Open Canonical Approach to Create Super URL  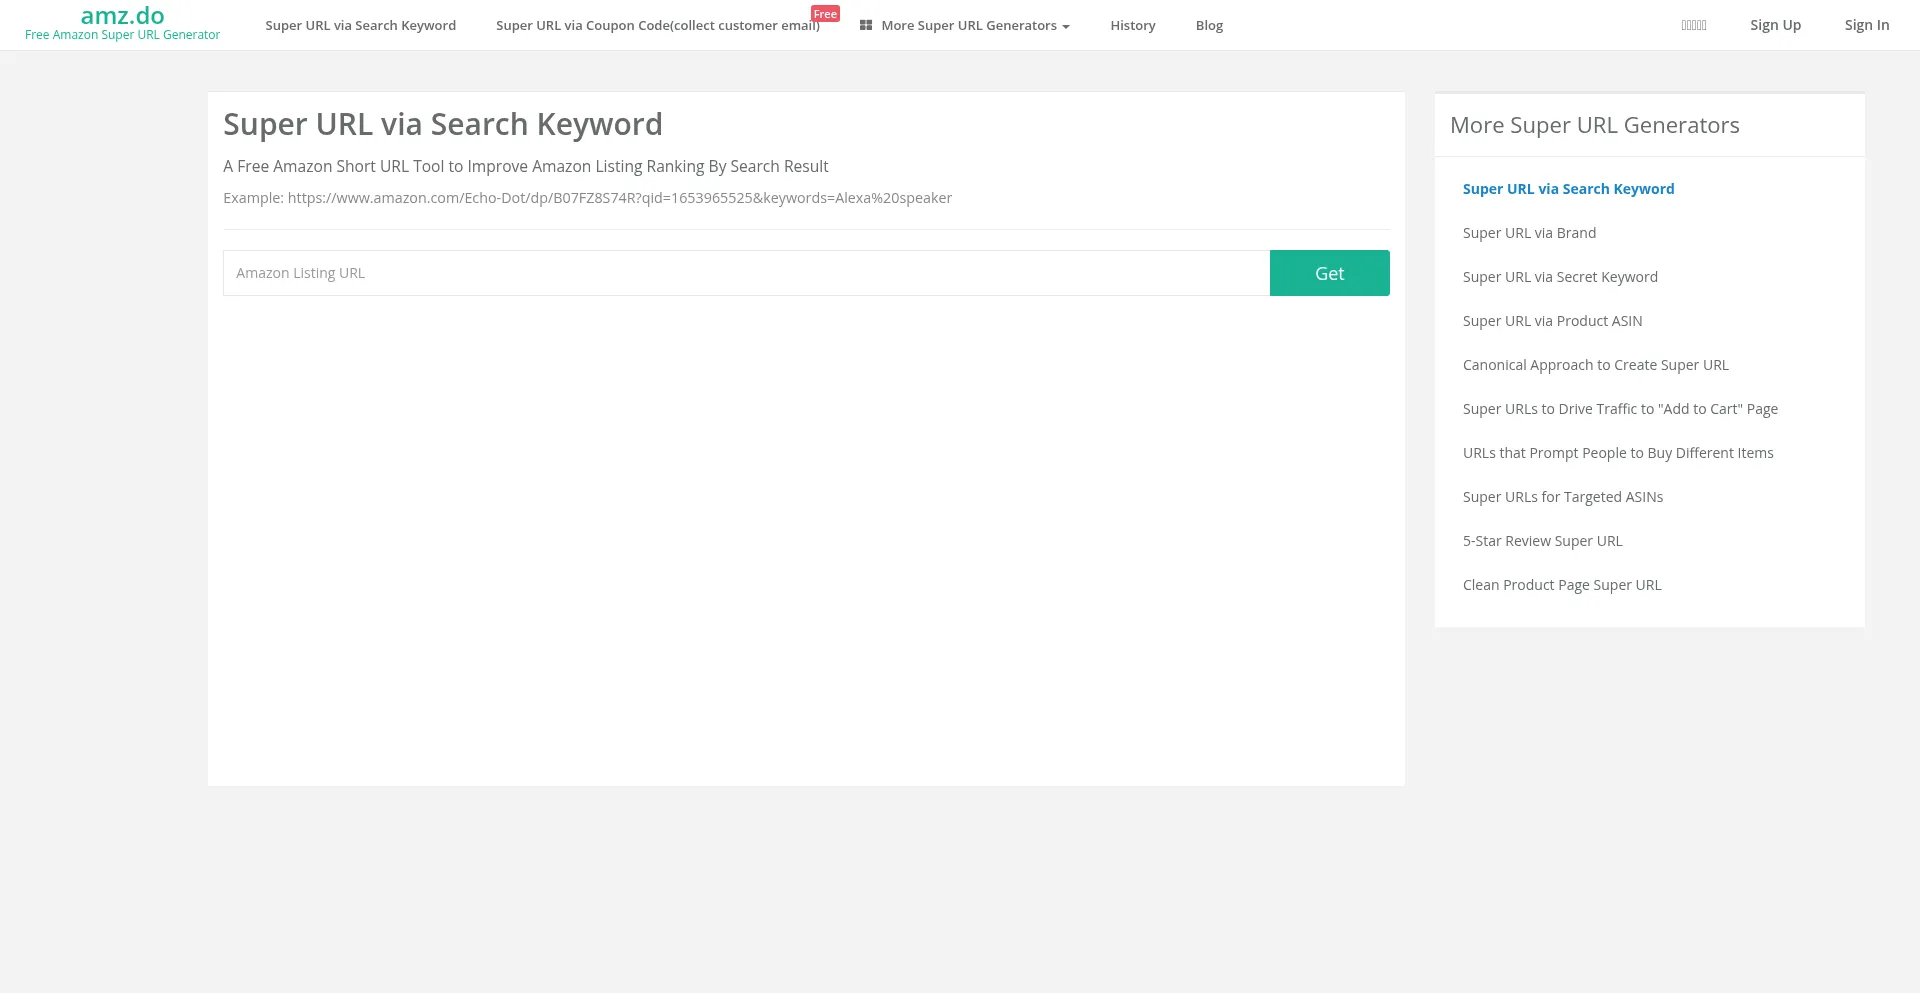coord(1595,365)
